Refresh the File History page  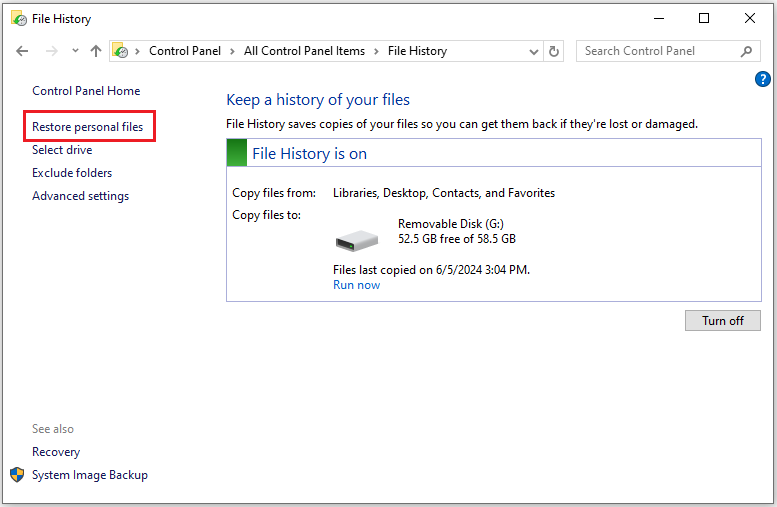[554, 51]
